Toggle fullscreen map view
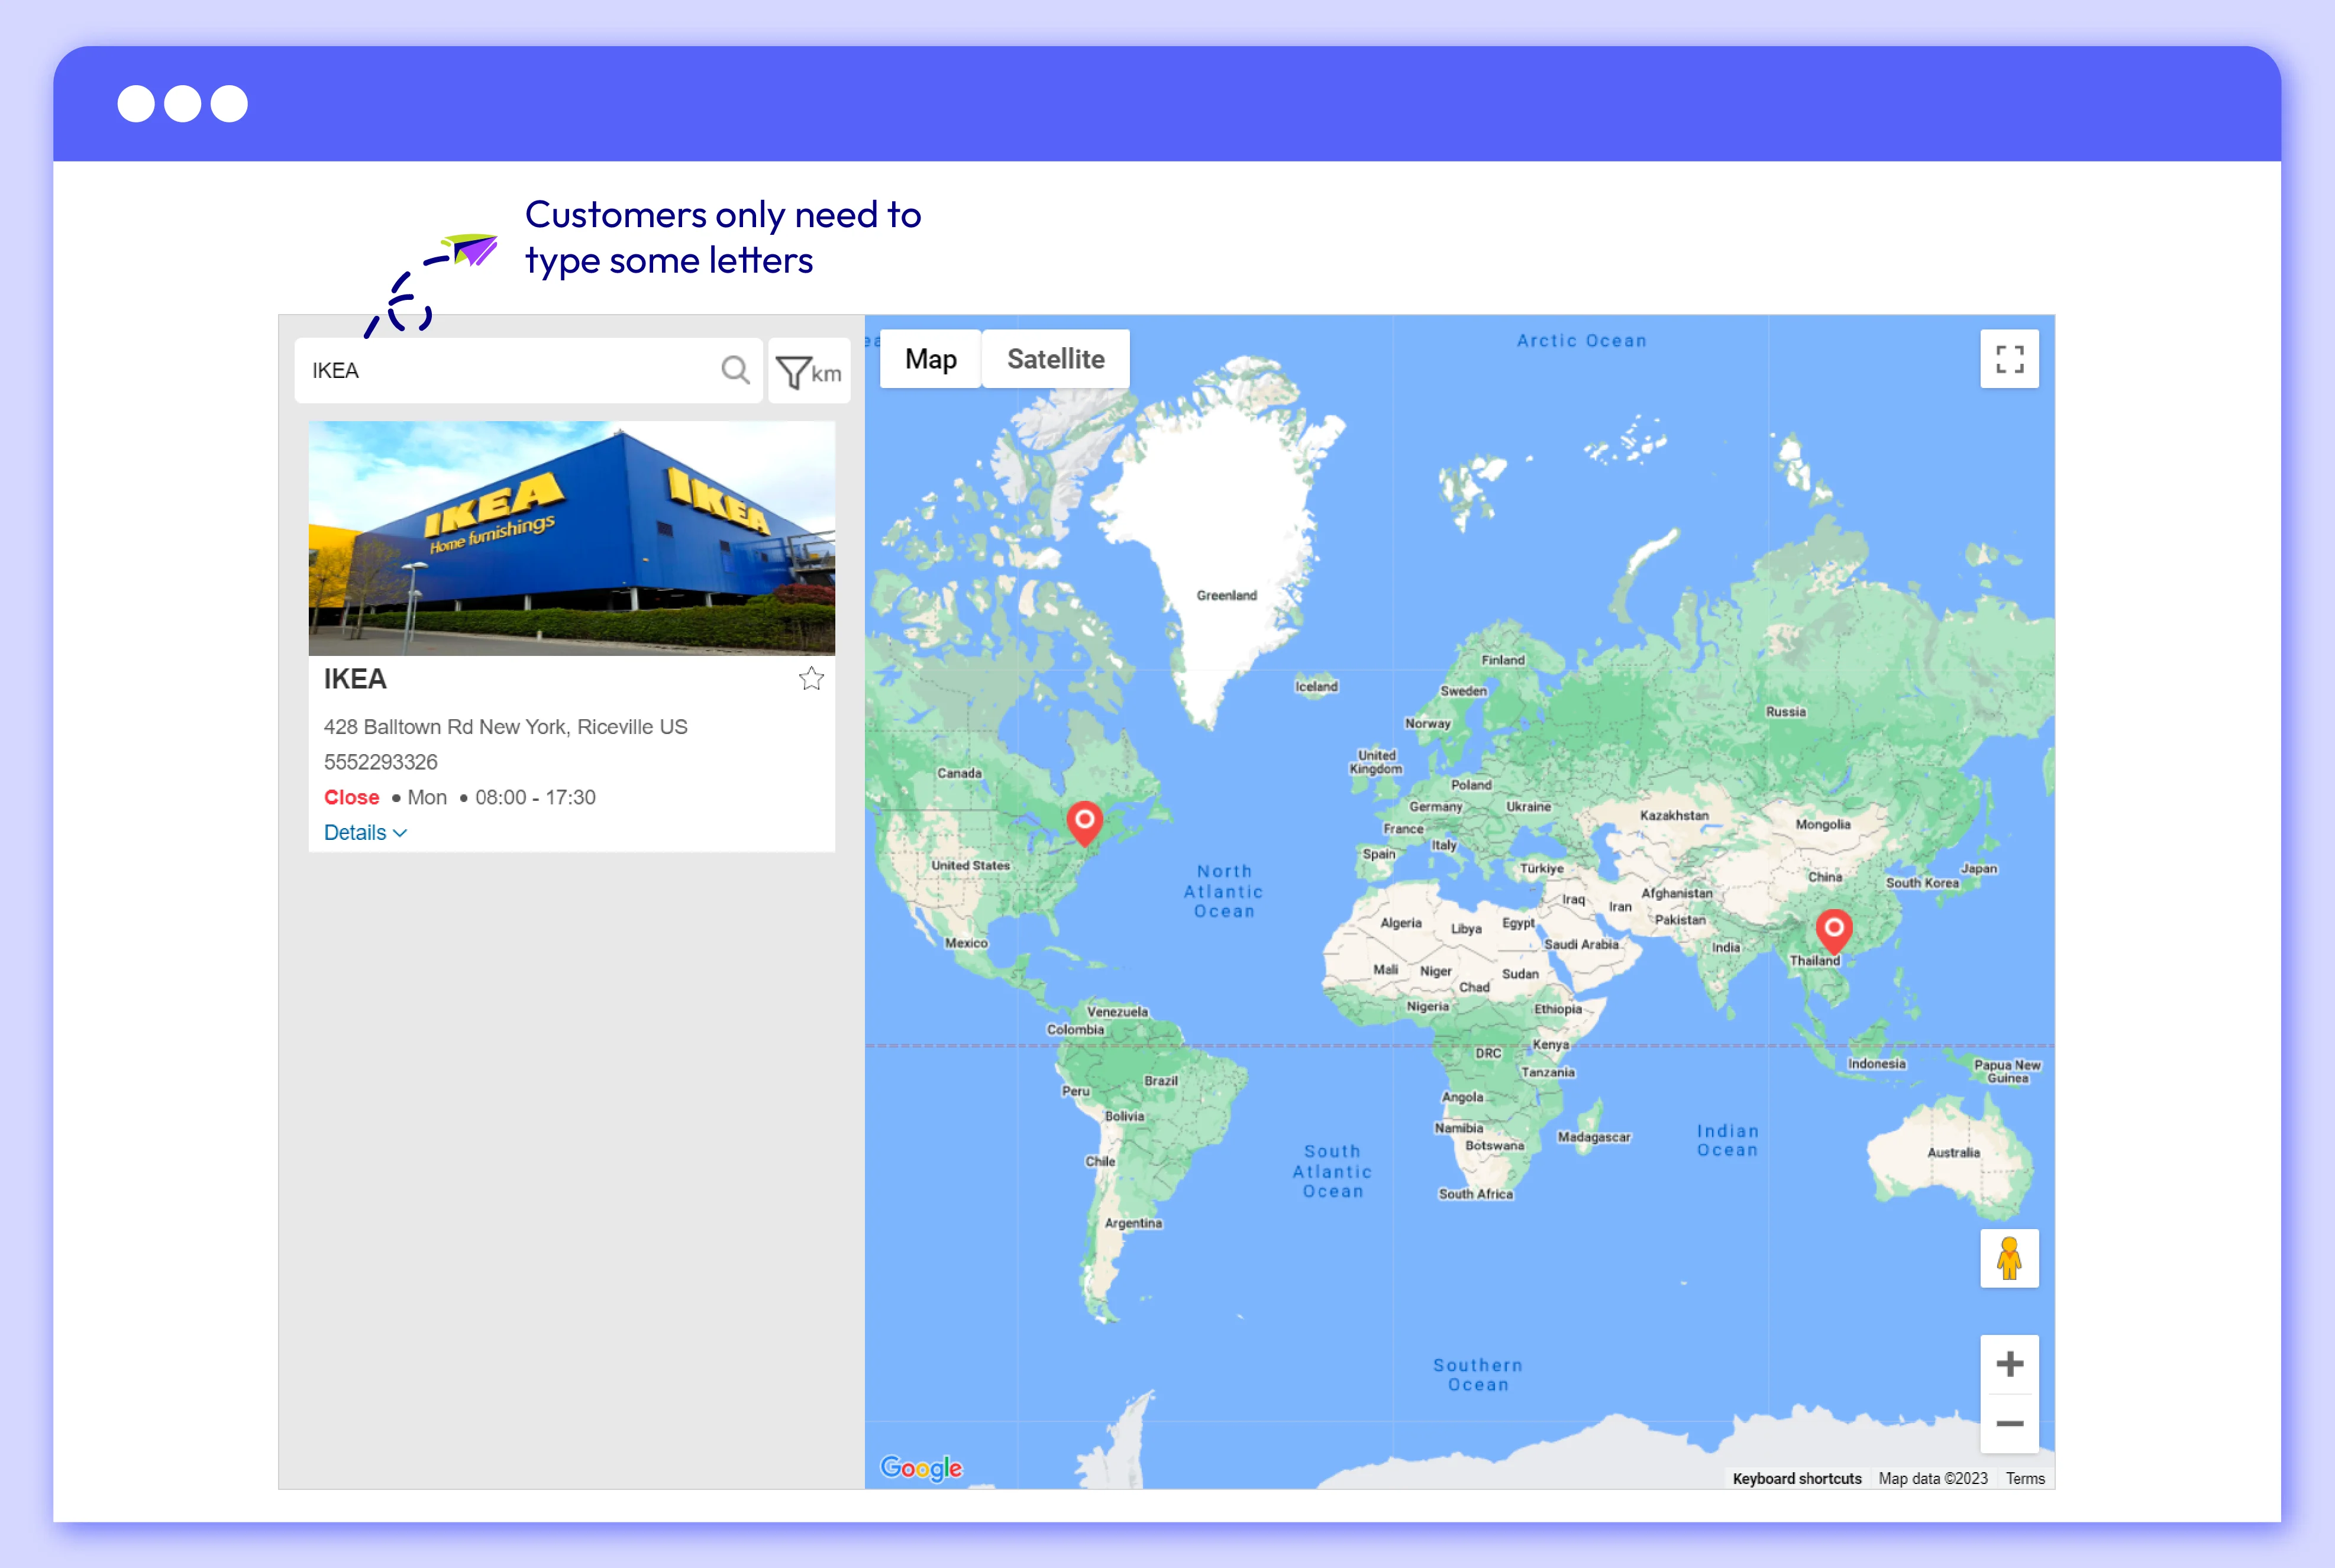Screen dimensions: 2335x1568 pyautogui.click(x=2009, y=359)
